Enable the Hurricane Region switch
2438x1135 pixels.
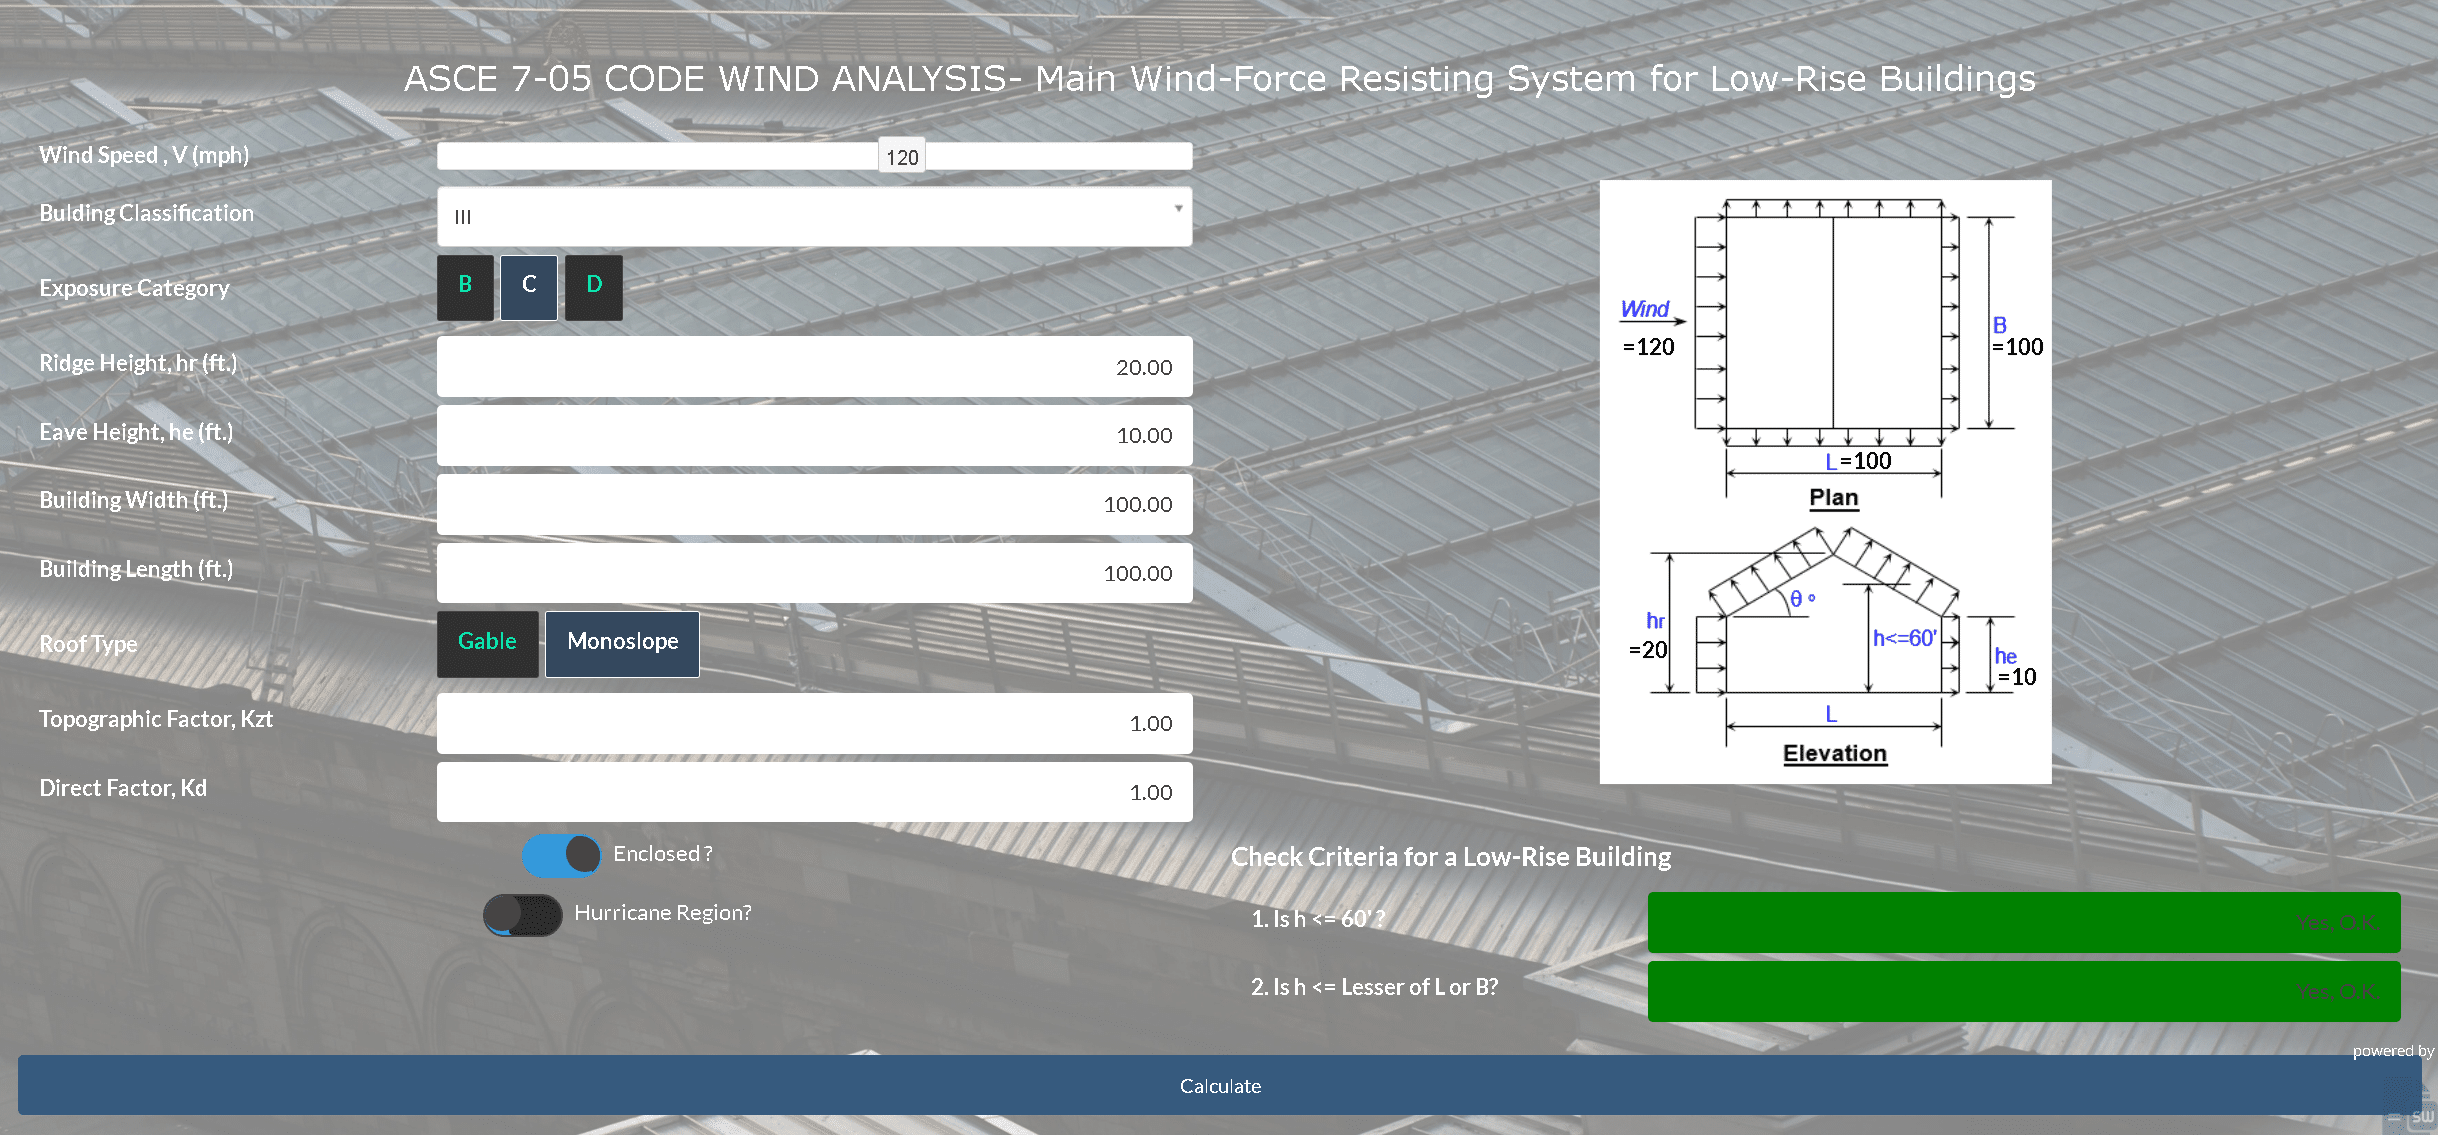522,914
